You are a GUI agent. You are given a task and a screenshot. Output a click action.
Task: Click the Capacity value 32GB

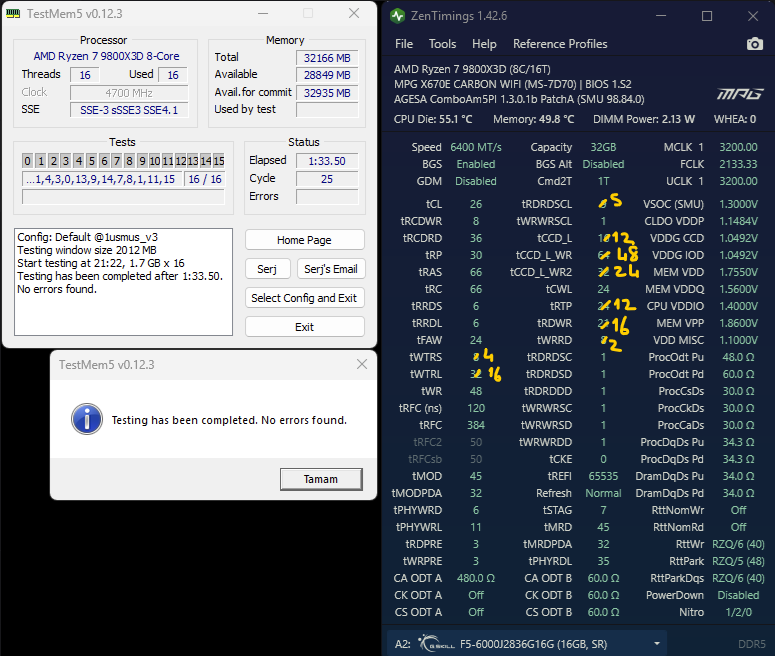[x=603, y=147]
